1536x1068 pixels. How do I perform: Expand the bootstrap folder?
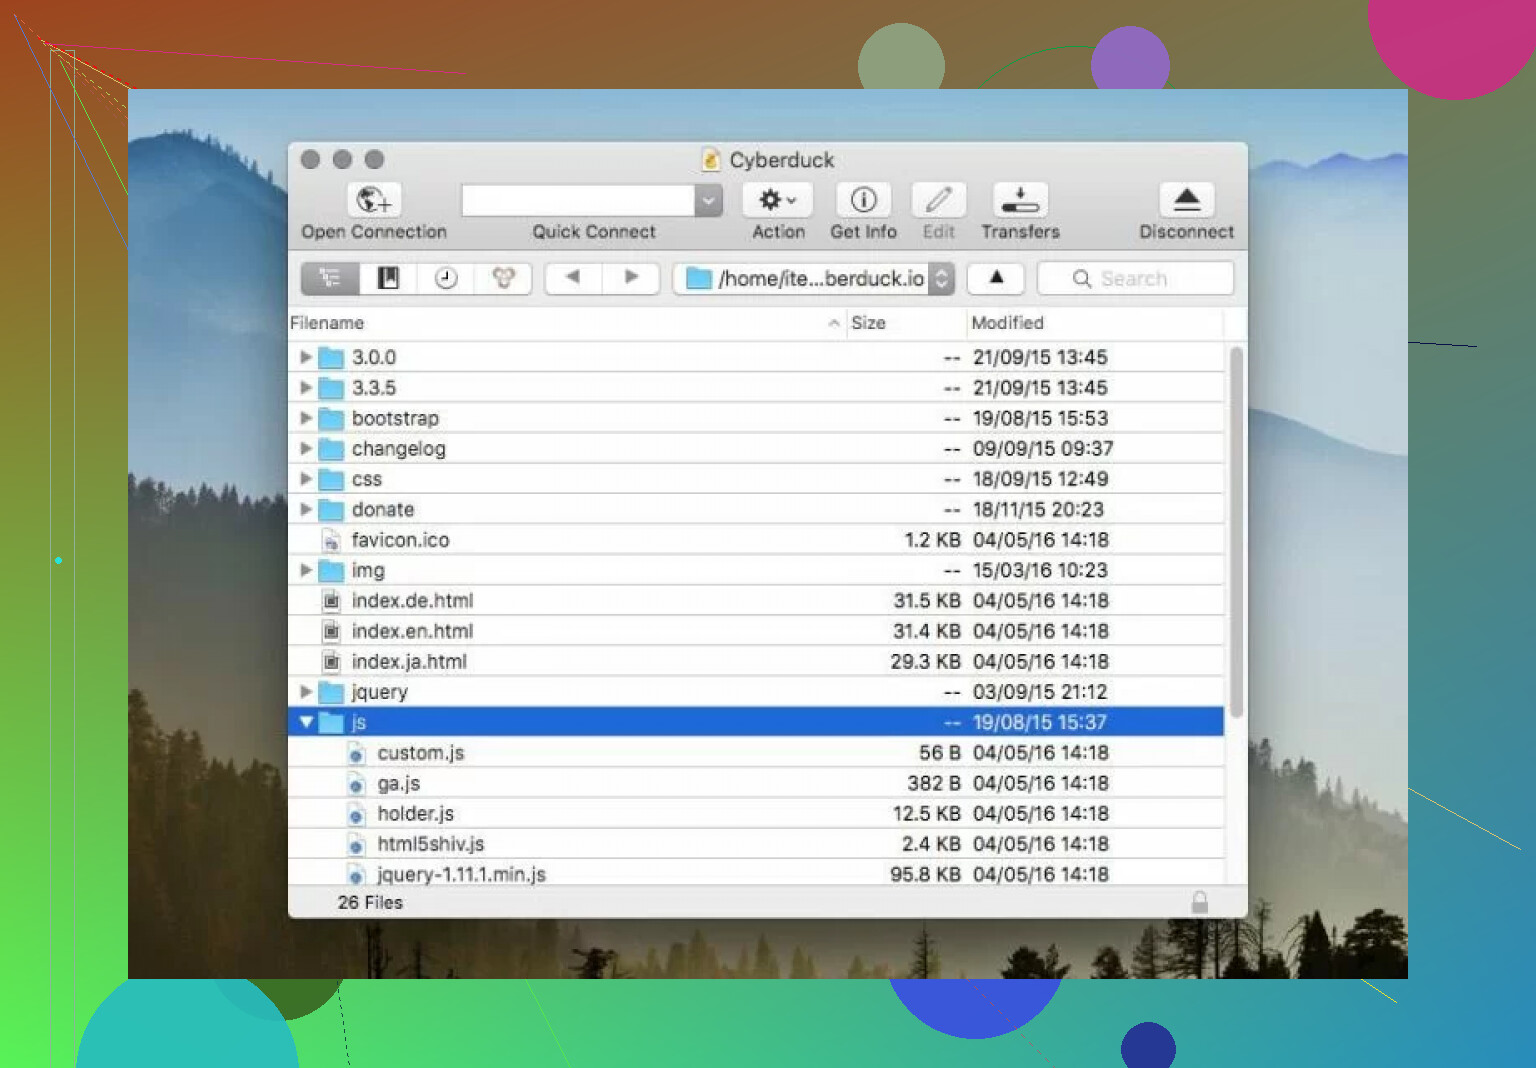coord(306,418)
